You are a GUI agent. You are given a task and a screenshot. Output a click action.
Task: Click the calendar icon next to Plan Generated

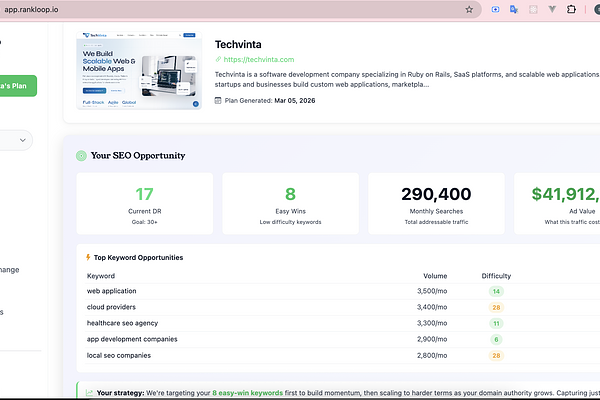coord(219,100)
